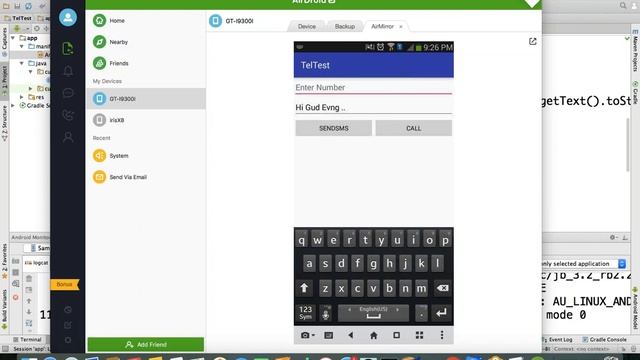640x360 pixels.
Task: Switch to the Device tab
Action: (x=307, y=26)
